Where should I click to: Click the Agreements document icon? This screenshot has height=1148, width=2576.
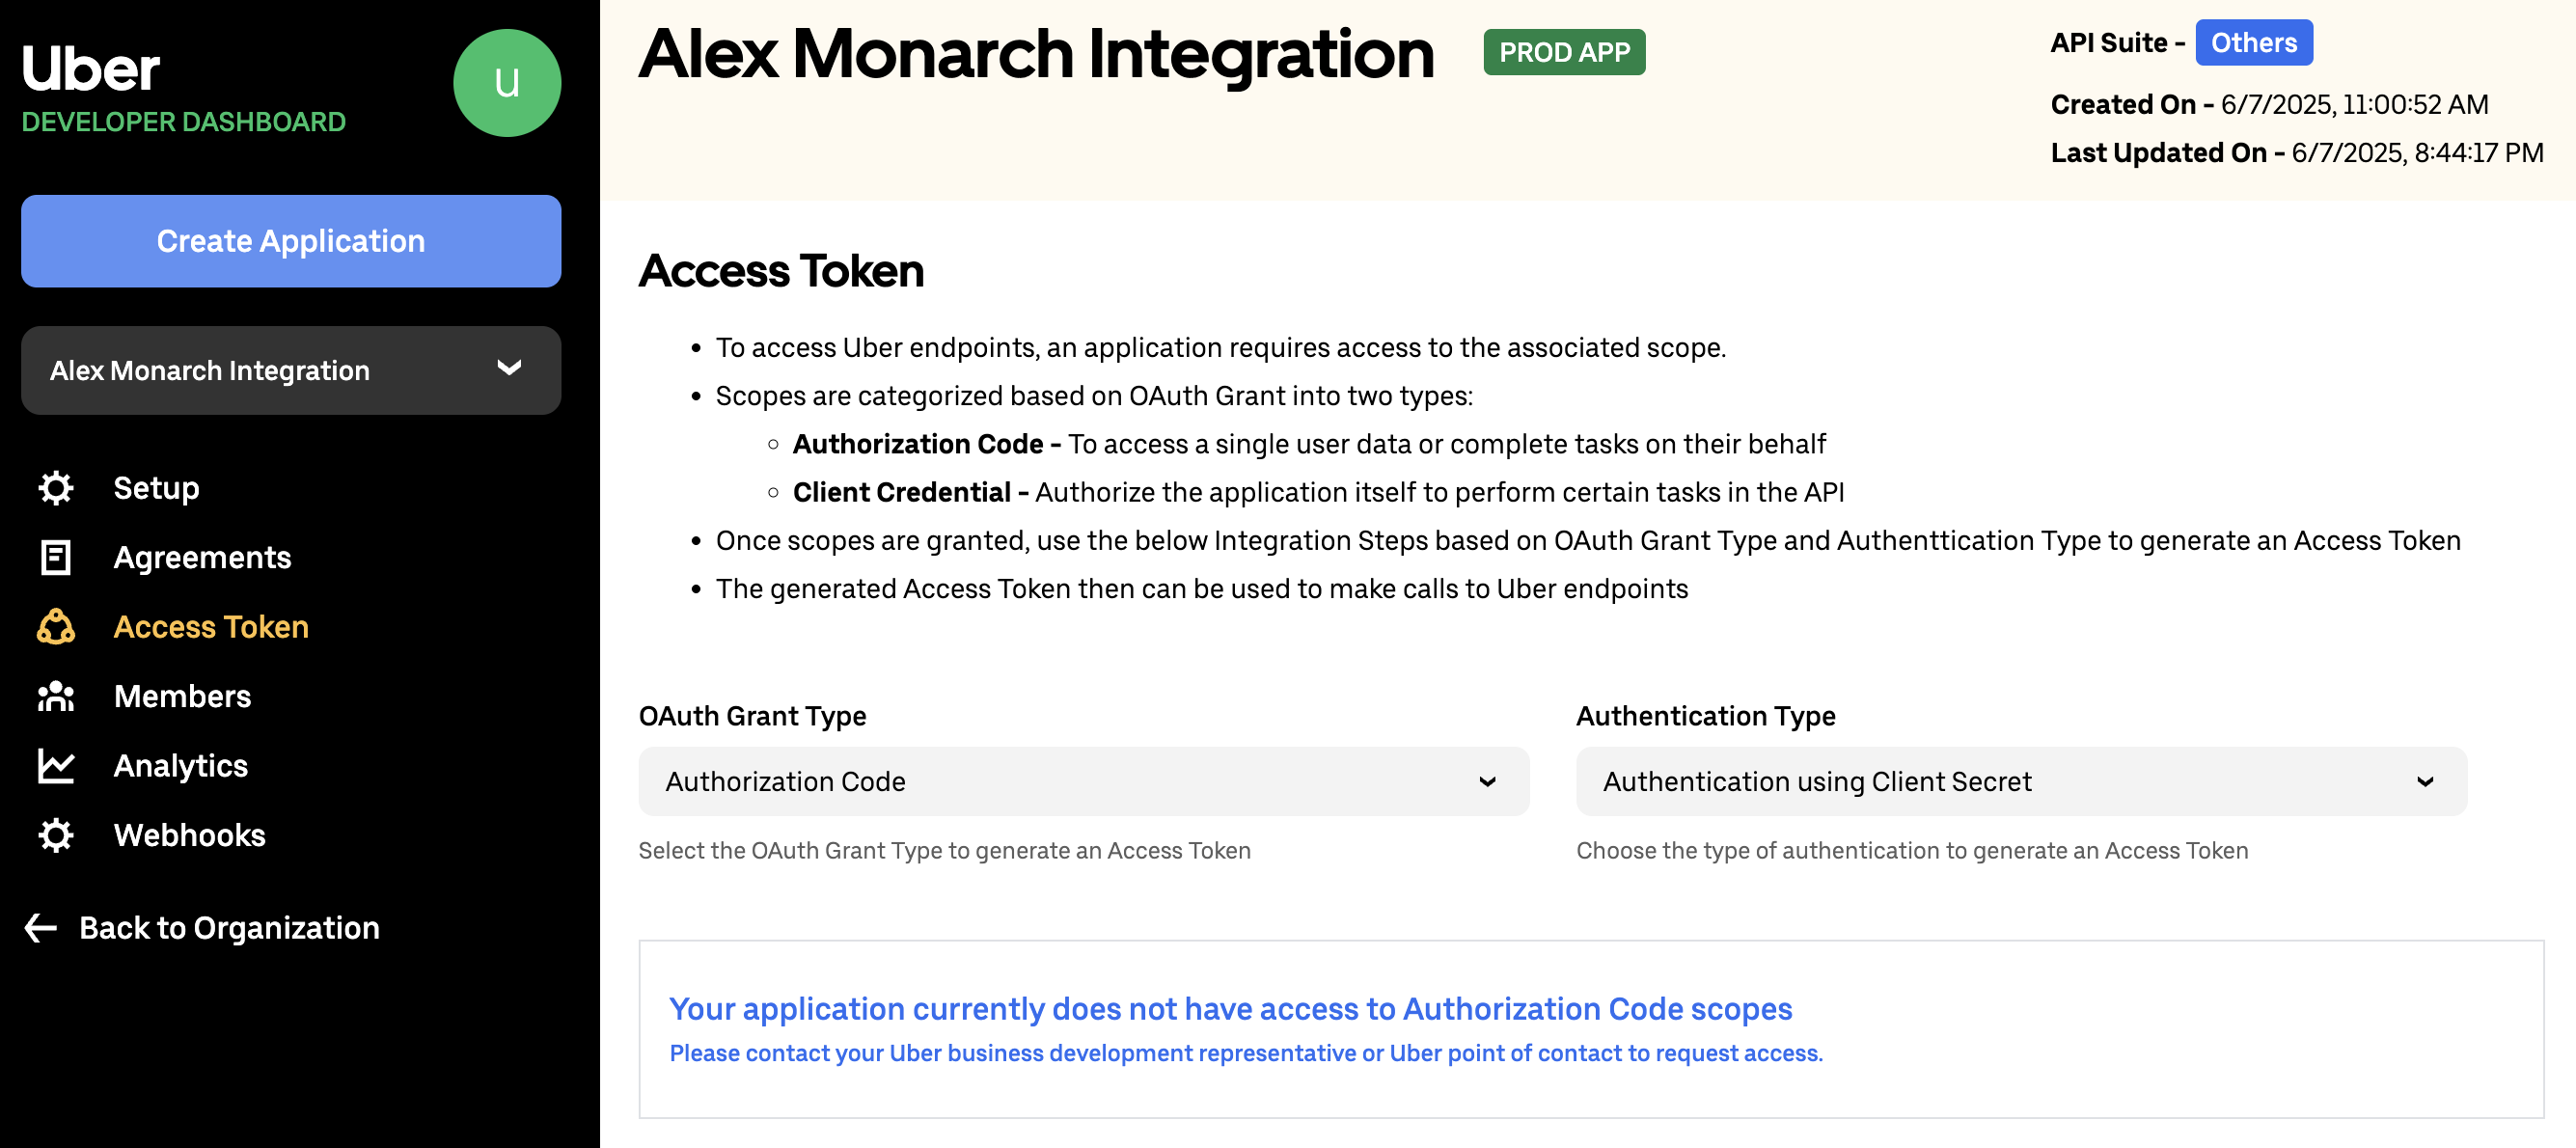[x=56, y=557]
